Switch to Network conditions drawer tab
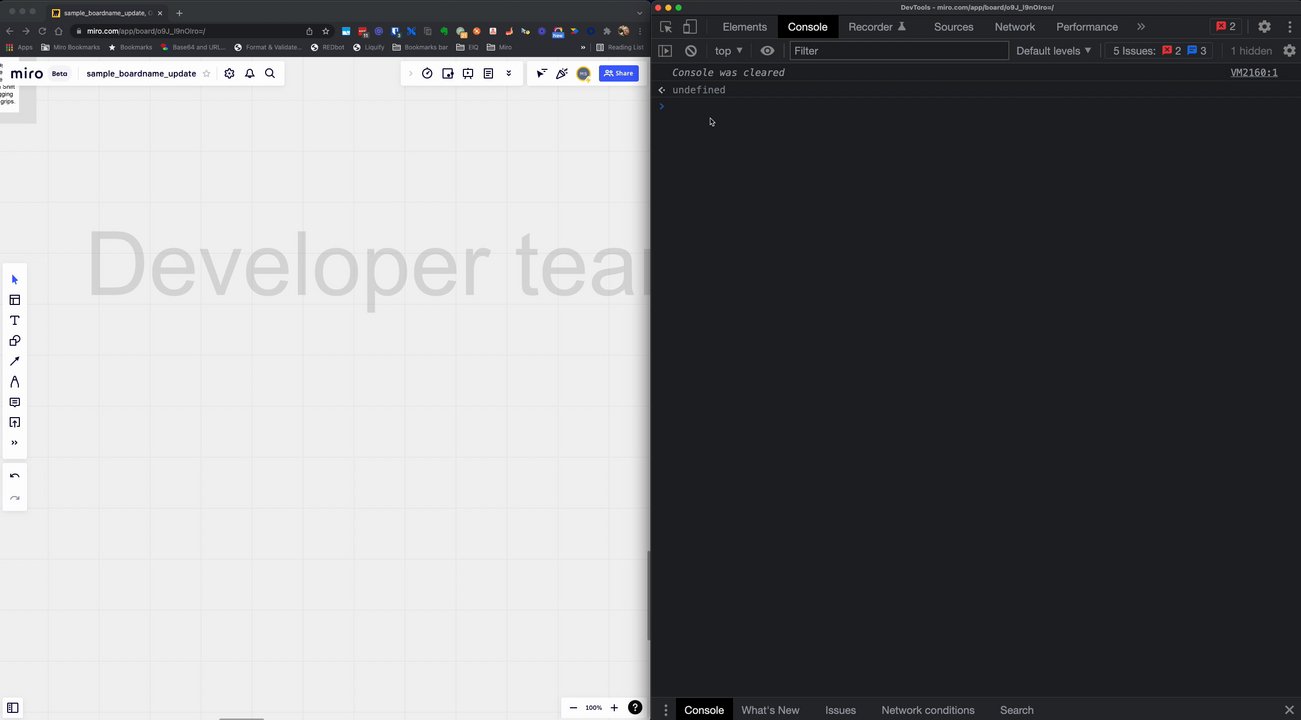1301x720 pixels. click(928, 710)
